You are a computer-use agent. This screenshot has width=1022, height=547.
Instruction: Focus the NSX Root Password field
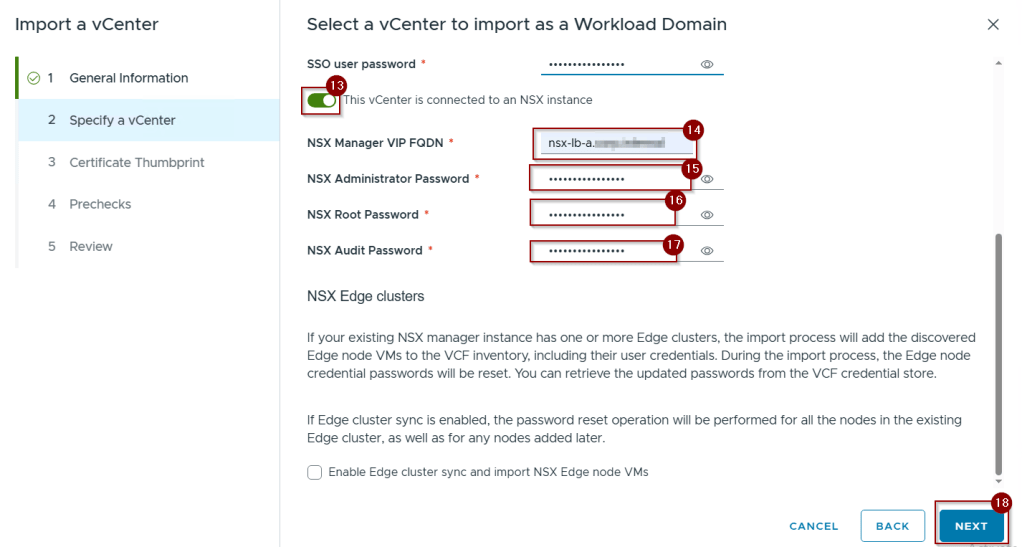tap(598, 215)
